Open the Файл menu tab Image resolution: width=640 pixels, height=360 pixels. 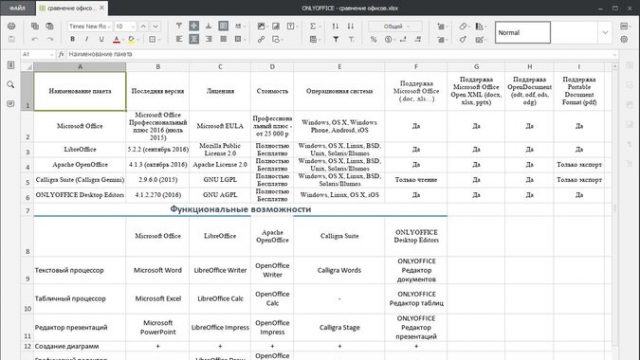click(x=17, y=8)
